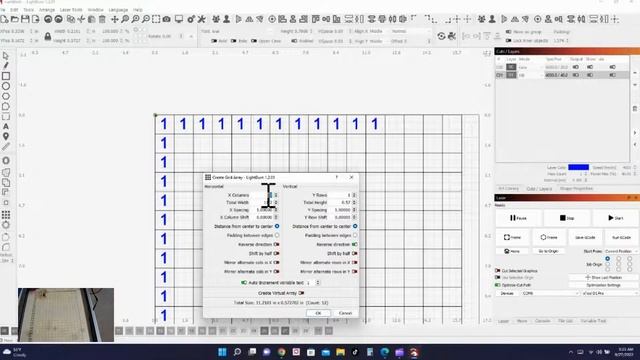Adjust auto-increment value spinner

click(x=318, y=282)
